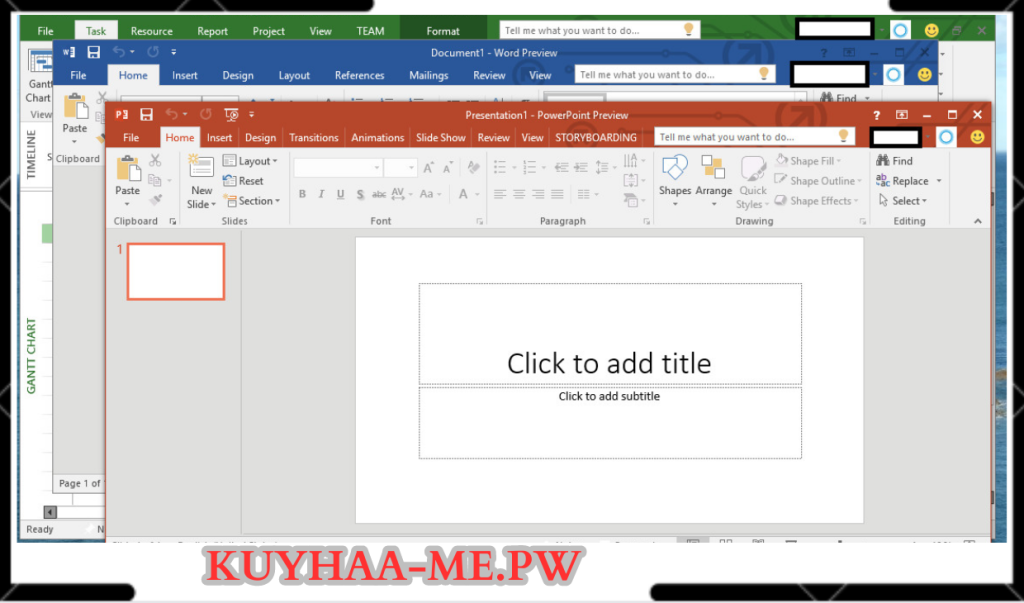Screen dimensions: 1024x603
Task: Click PowerPoint's Start From Beginning slideshow icon
Action: [x=231, y=115]
